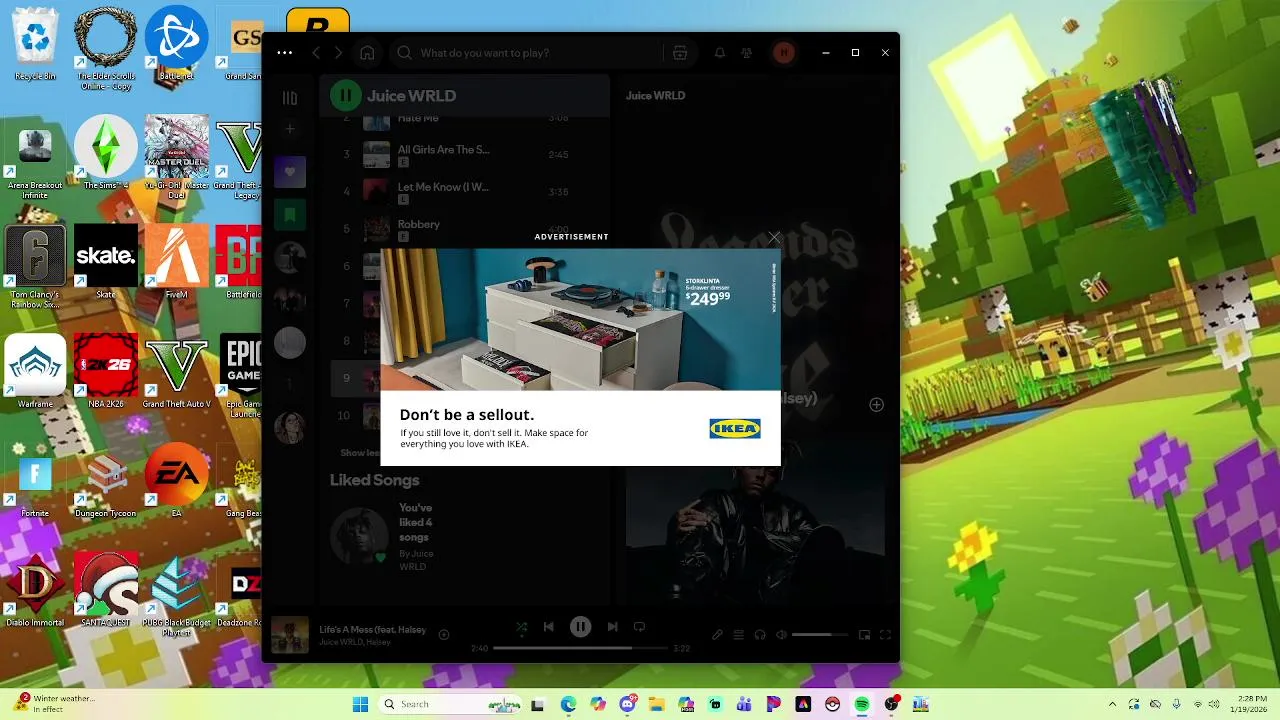The height and width of the screenshot is (720, 1280).
Task: Open the Friend Activity icon
Action: tap(746, 53)
